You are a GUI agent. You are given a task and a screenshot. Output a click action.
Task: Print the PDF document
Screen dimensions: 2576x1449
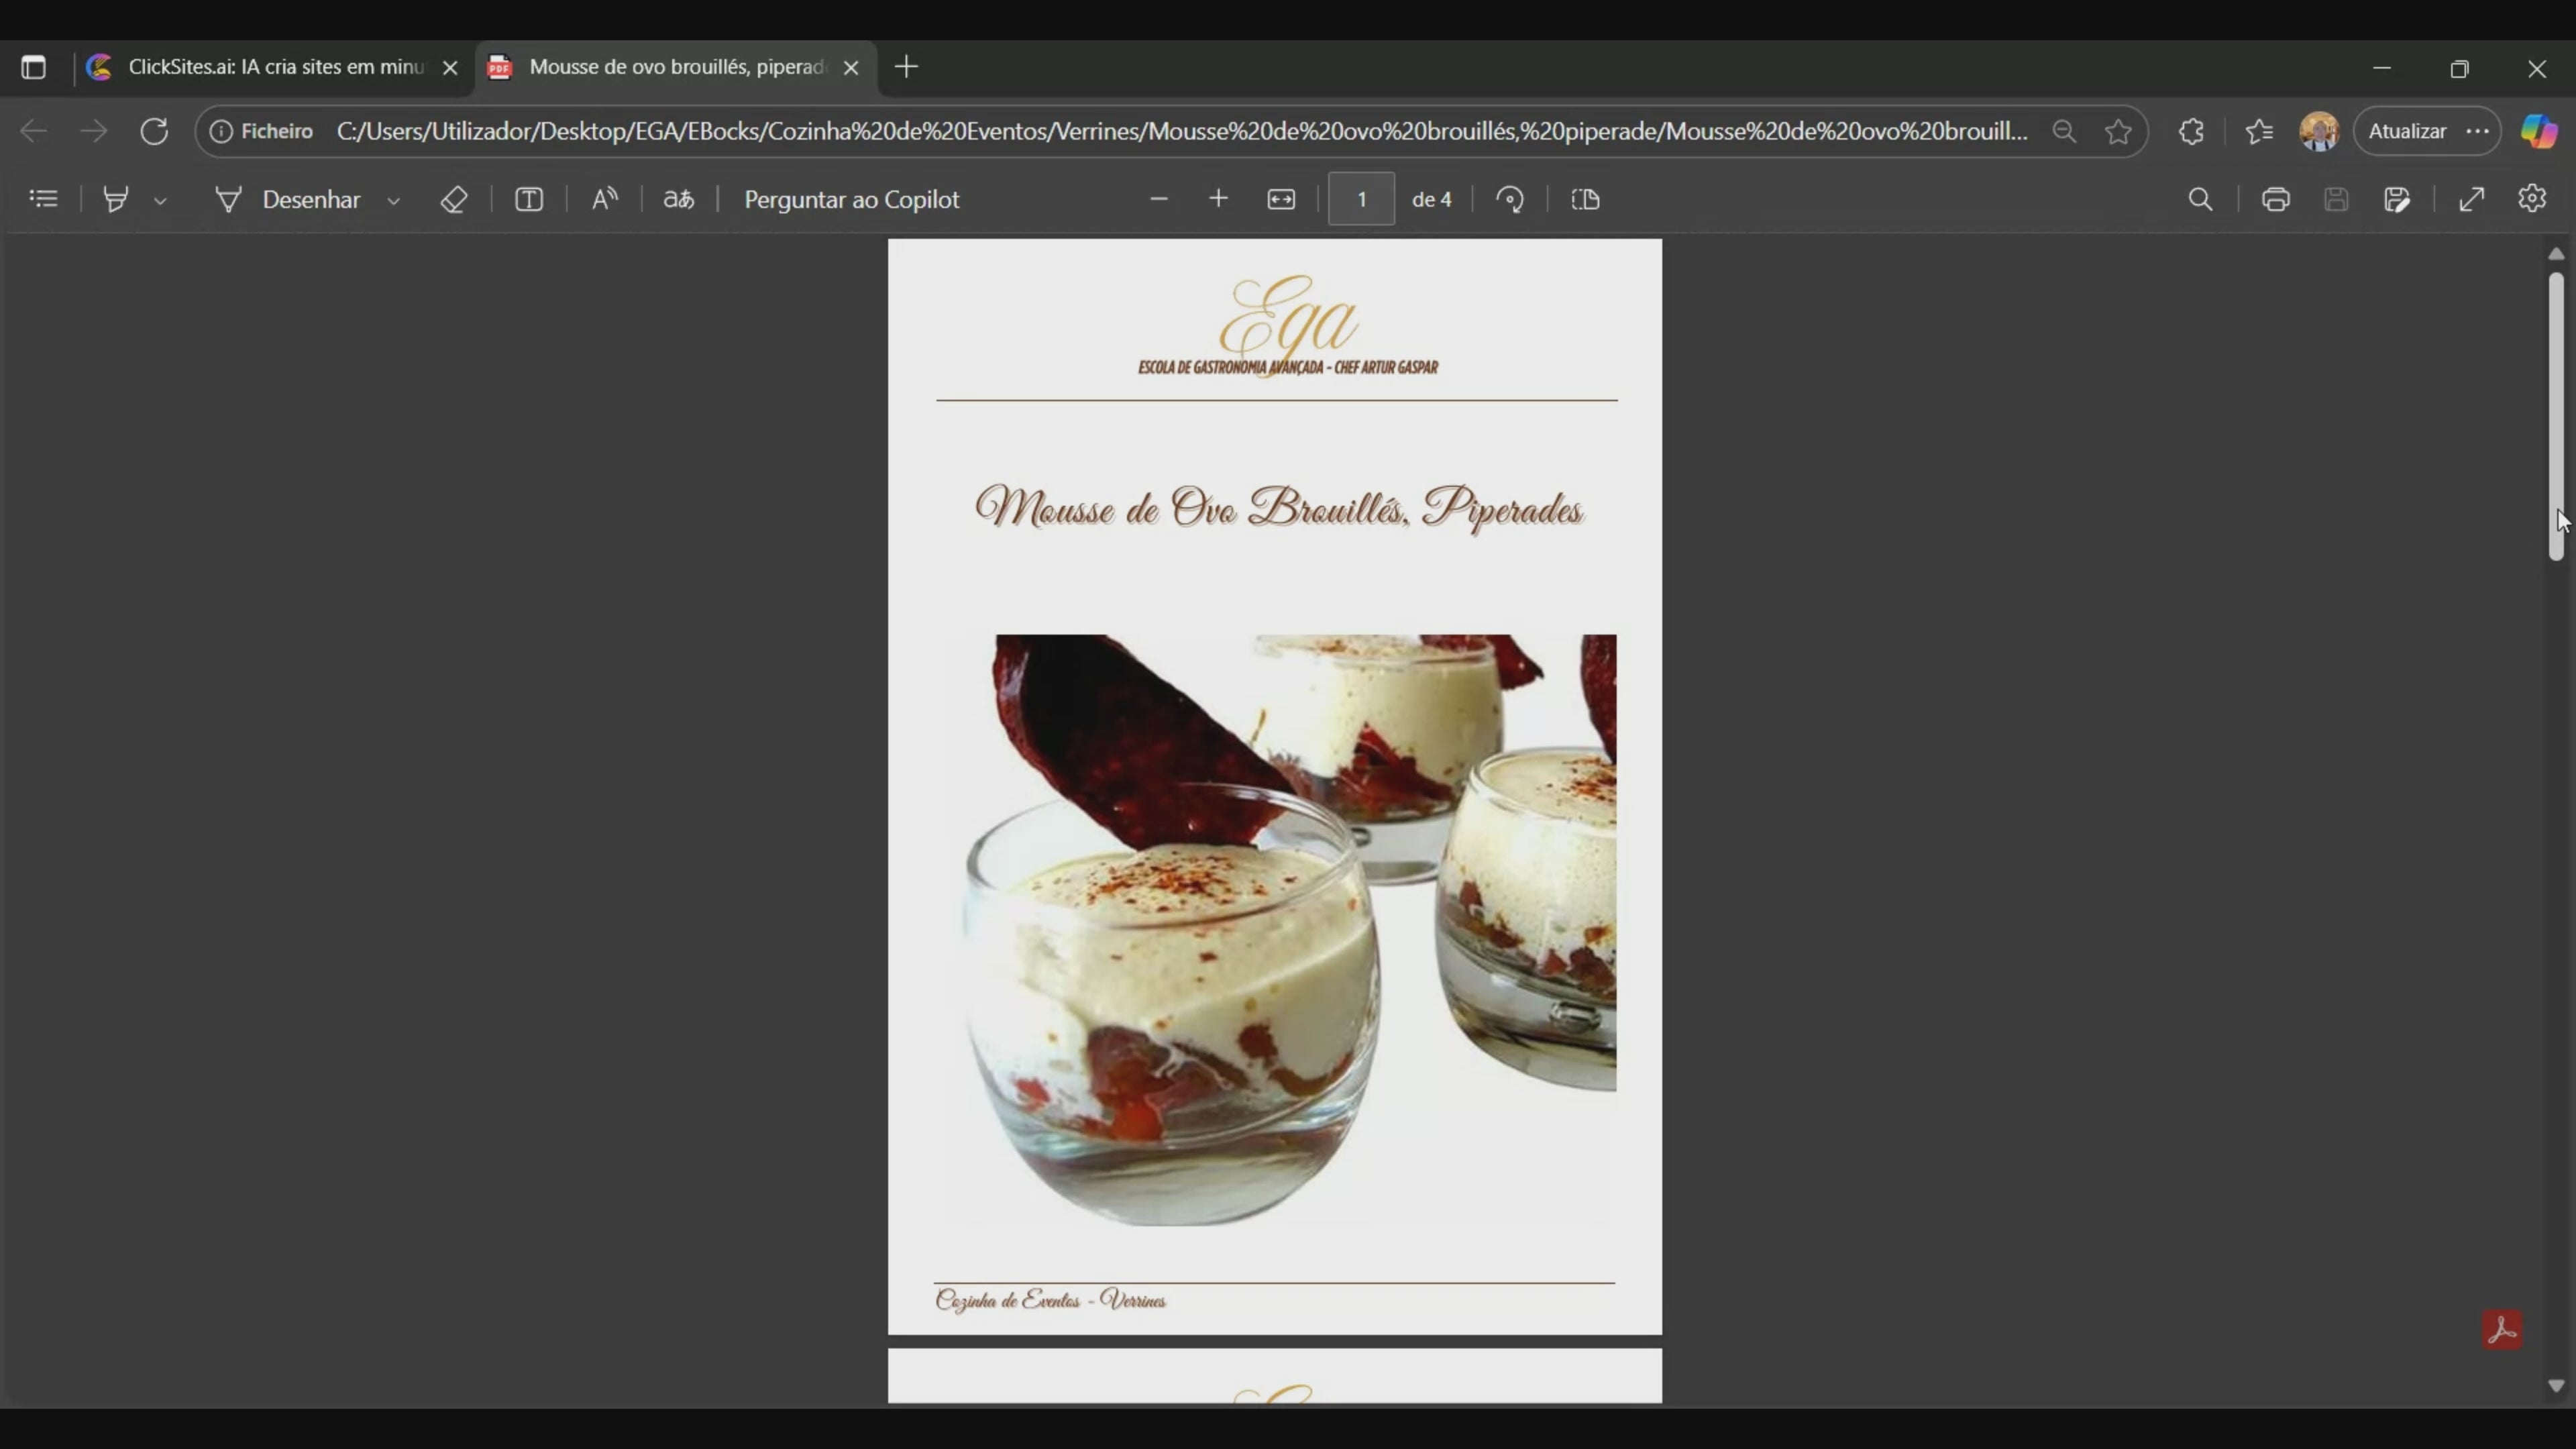(x=2276, y=199)
